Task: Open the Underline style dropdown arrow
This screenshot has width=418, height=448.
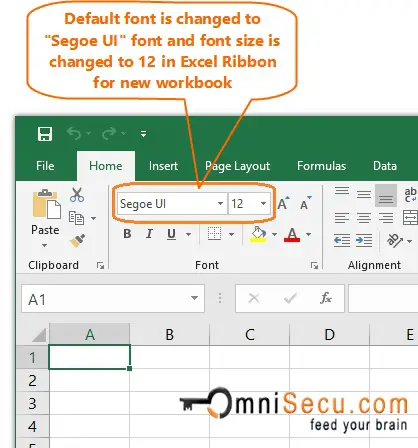Action: 188,234
